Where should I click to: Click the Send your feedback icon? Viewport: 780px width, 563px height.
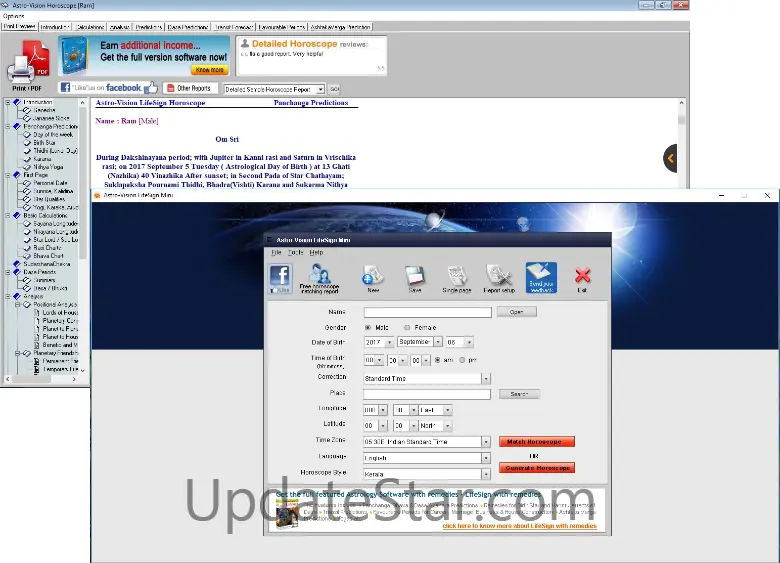(541, 278)
